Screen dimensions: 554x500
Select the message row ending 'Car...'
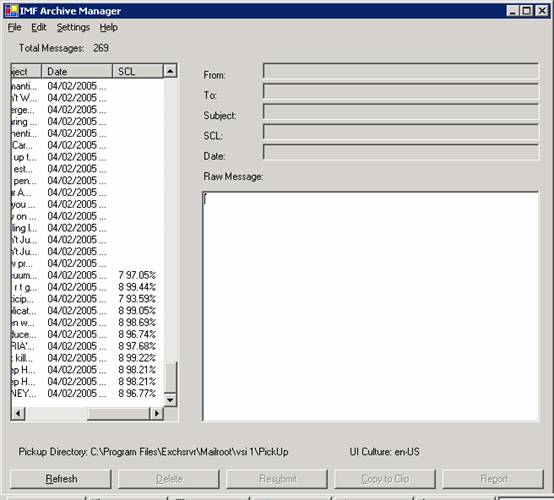(87, 145)
